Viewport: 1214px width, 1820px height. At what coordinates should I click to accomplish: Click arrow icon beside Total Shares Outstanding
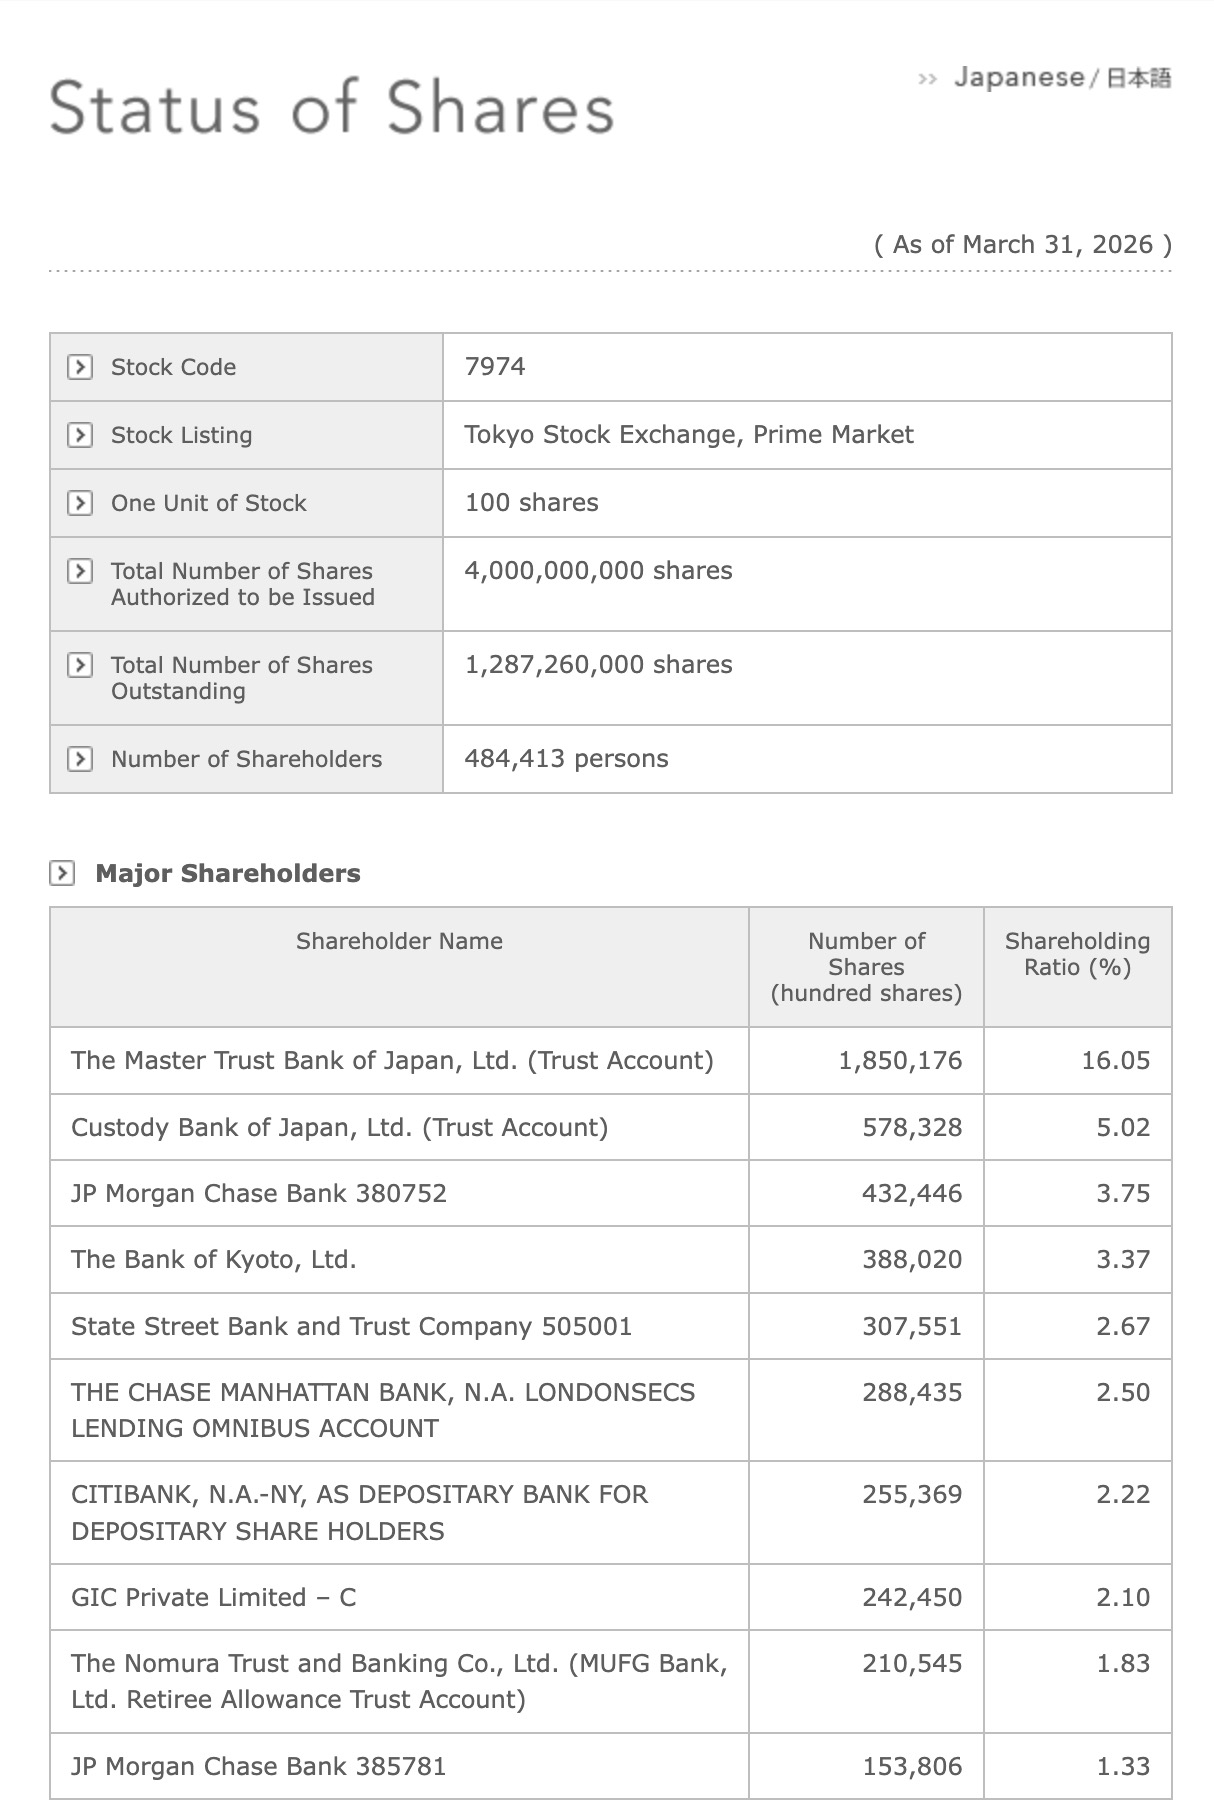click(x=80, y=665)
